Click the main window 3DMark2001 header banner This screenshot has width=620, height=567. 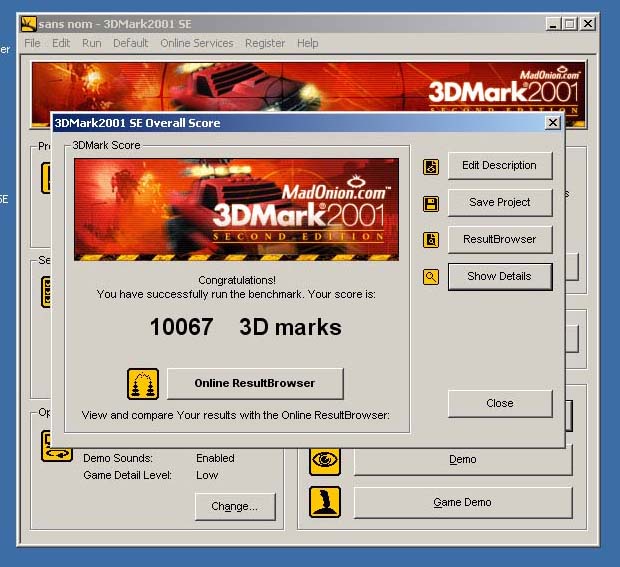click(x=308, y=87)
